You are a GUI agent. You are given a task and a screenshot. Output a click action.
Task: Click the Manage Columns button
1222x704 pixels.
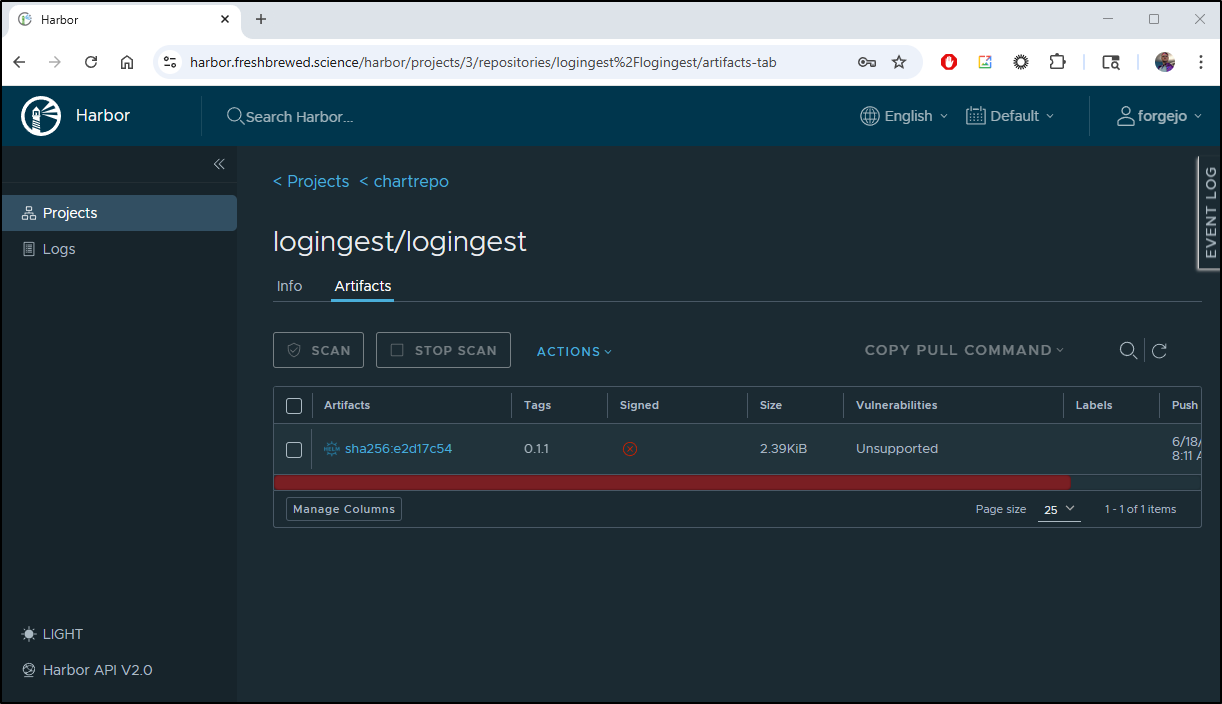point(344,509)
